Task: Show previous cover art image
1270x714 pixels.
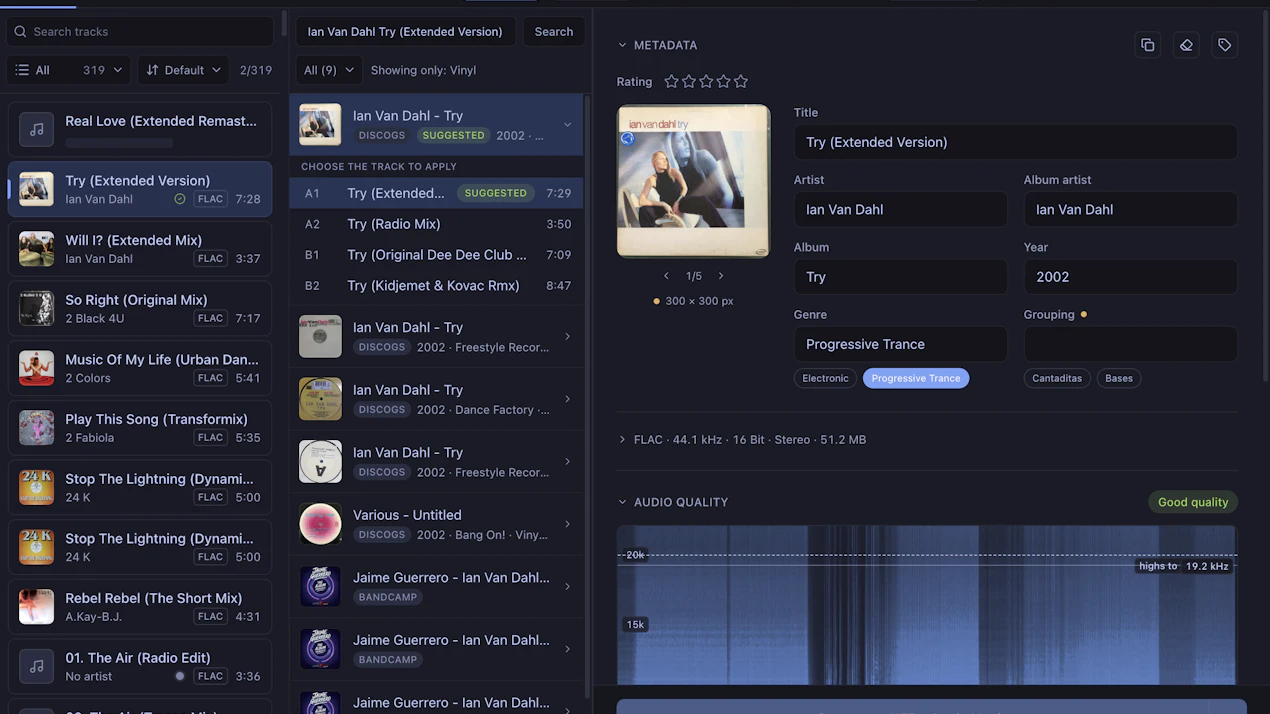Action: (x=667, y=276)
